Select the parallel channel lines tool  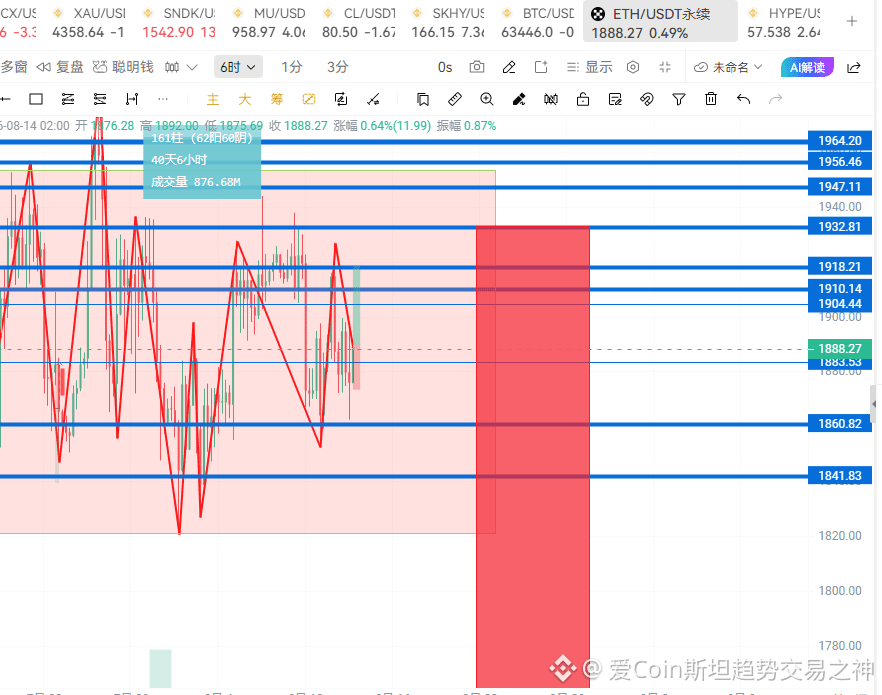coord(68,100)
